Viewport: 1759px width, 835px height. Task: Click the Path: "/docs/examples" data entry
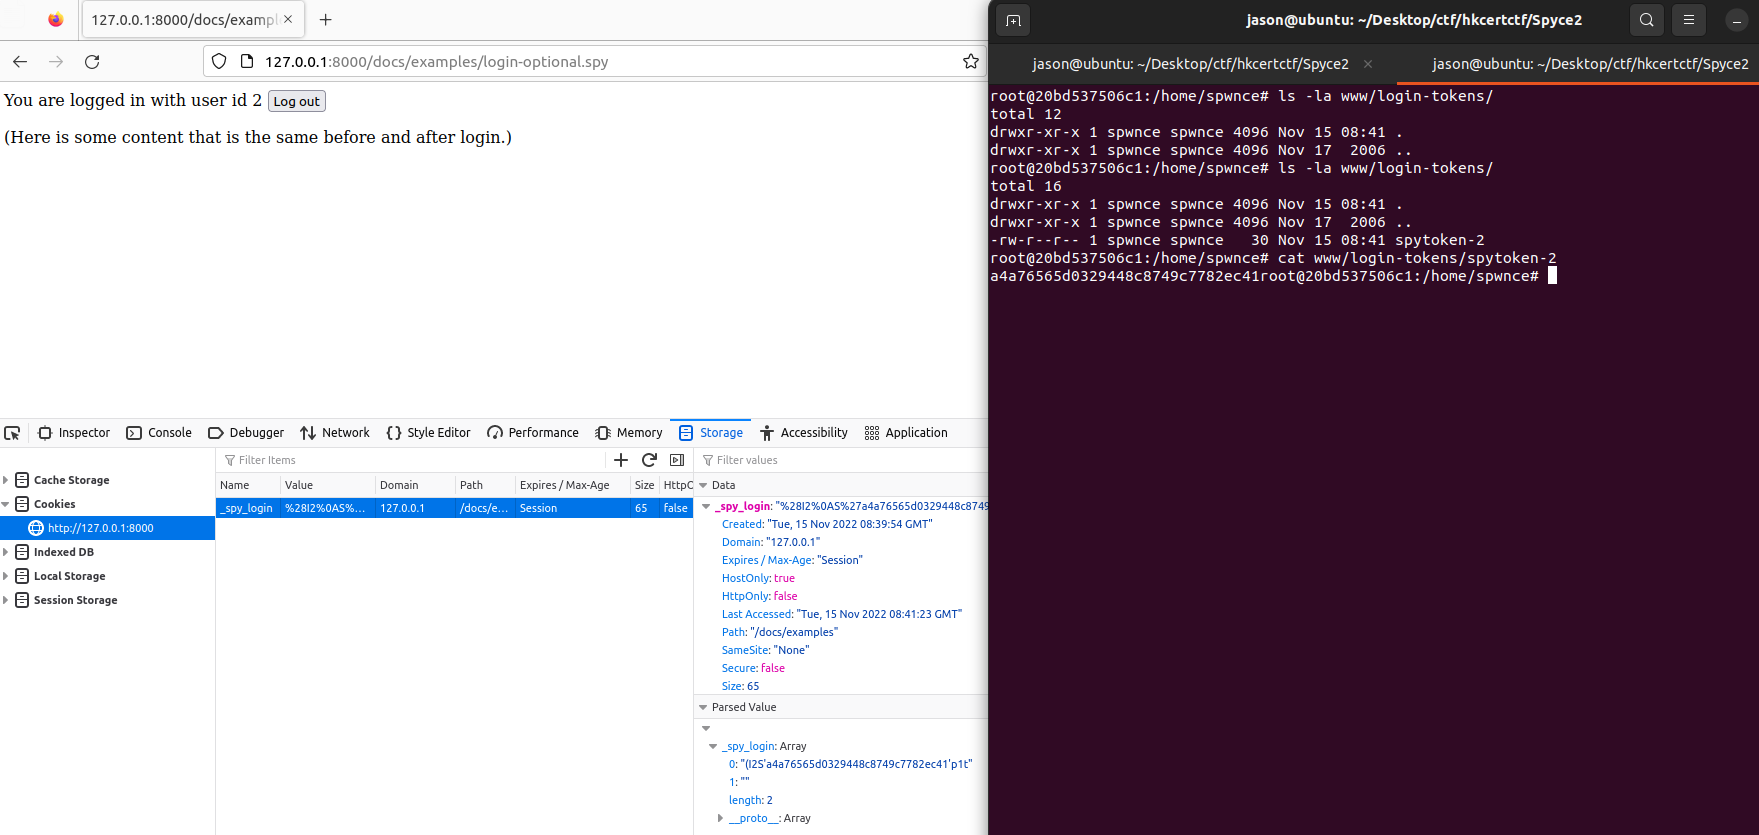click(x=780, y=632)
